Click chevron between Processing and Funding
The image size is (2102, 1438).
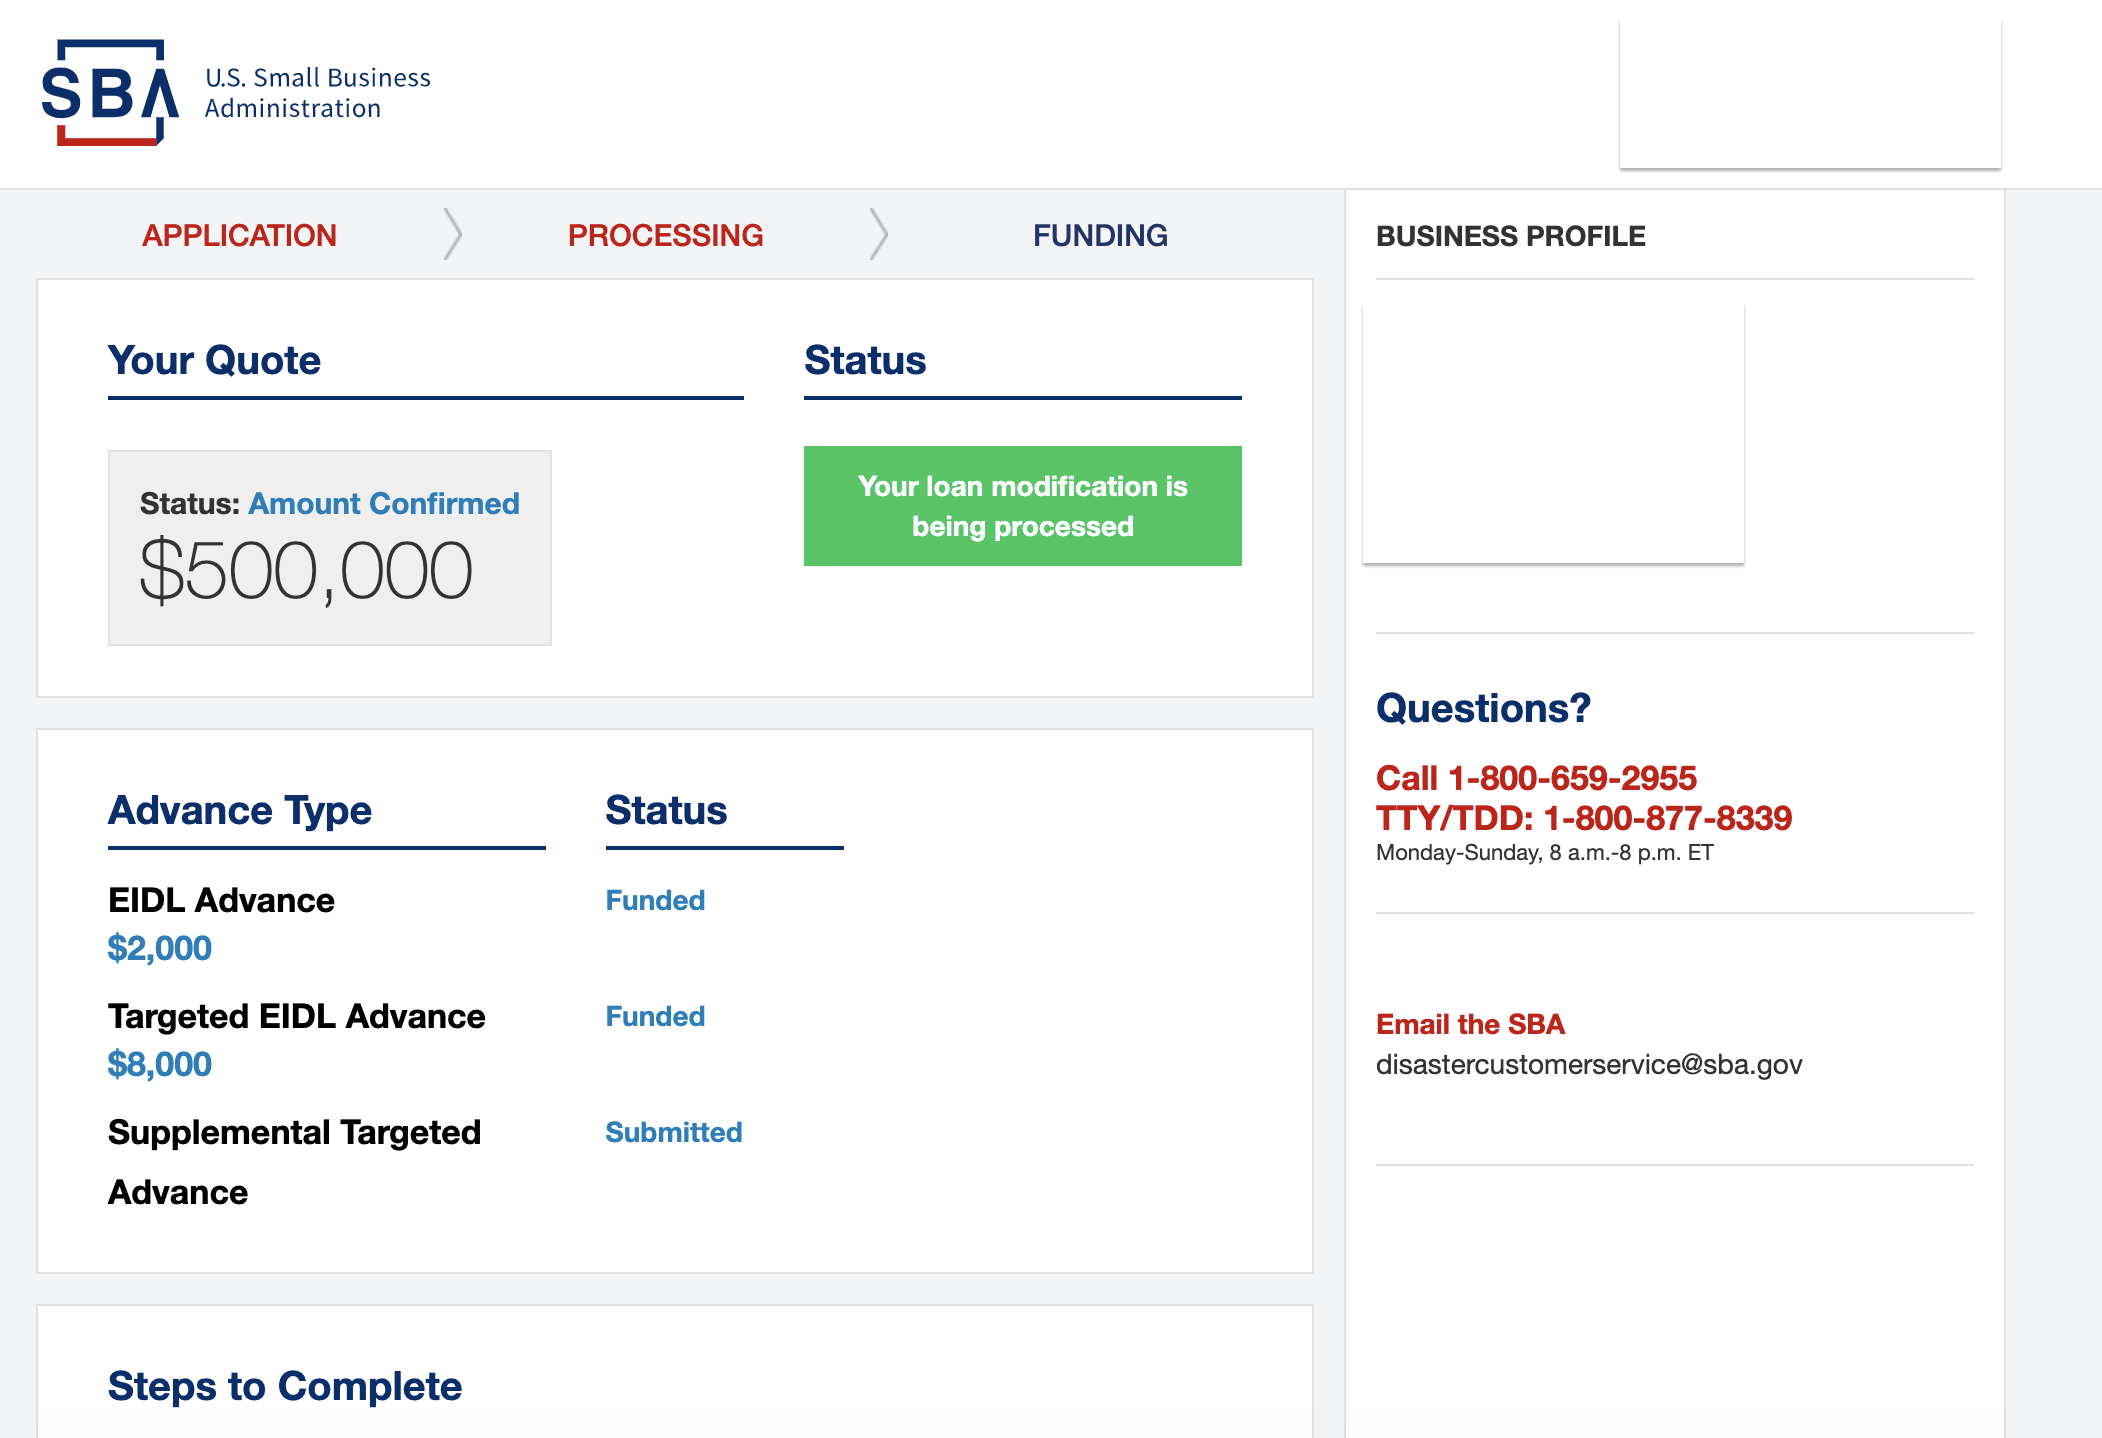(x=879, y=235)
